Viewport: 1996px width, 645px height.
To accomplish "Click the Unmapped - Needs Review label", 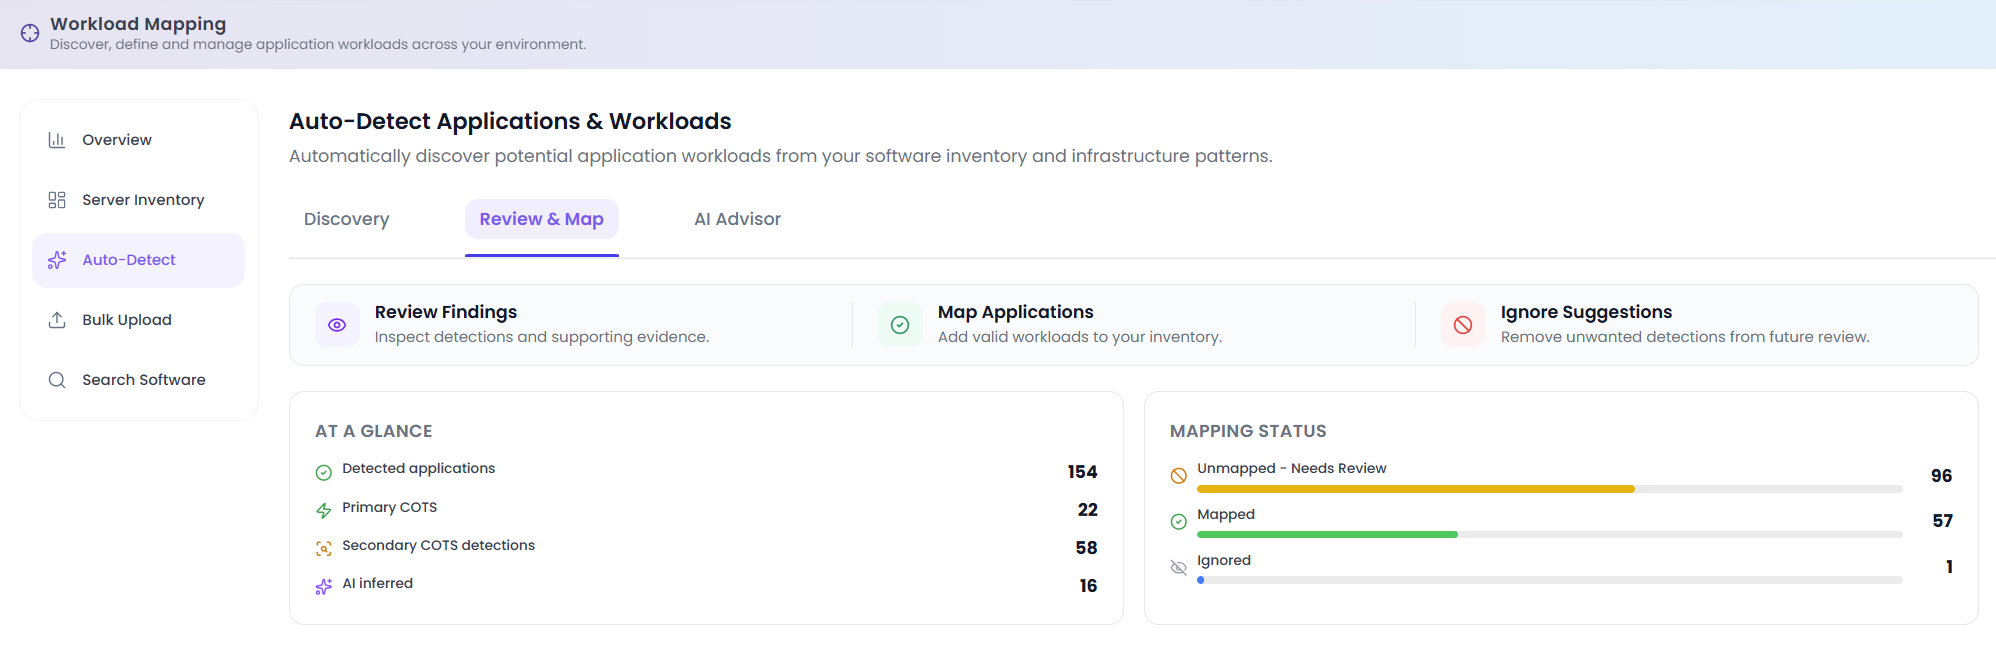I will (1292, 468).
